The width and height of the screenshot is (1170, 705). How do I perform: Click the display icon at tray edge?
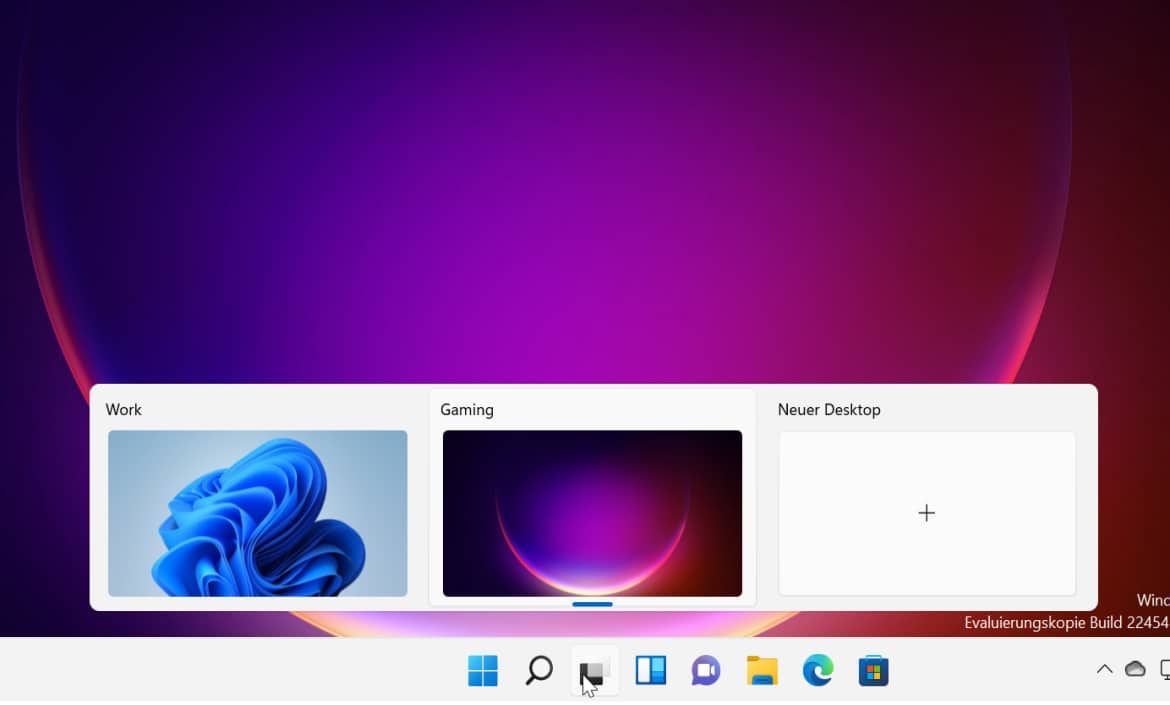[x=1164, y=669]
